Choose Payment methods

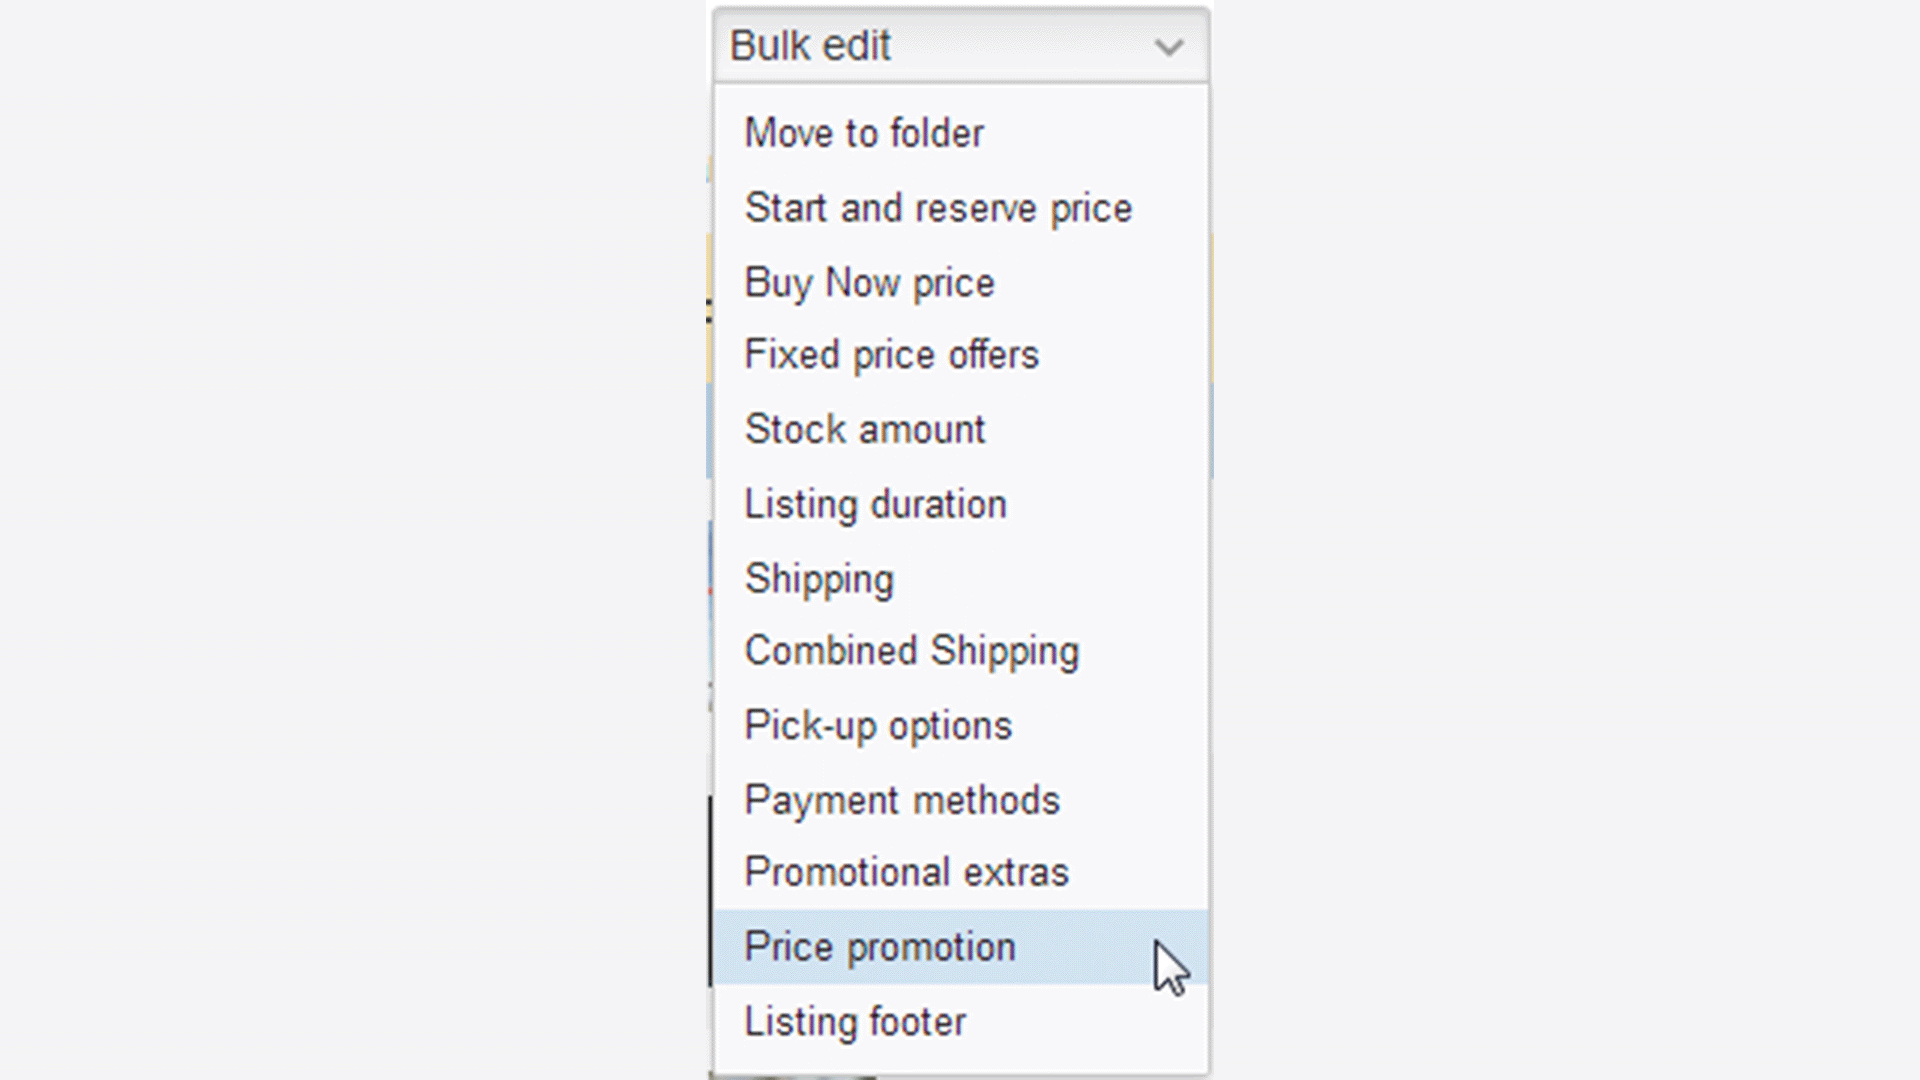(901, 799)
